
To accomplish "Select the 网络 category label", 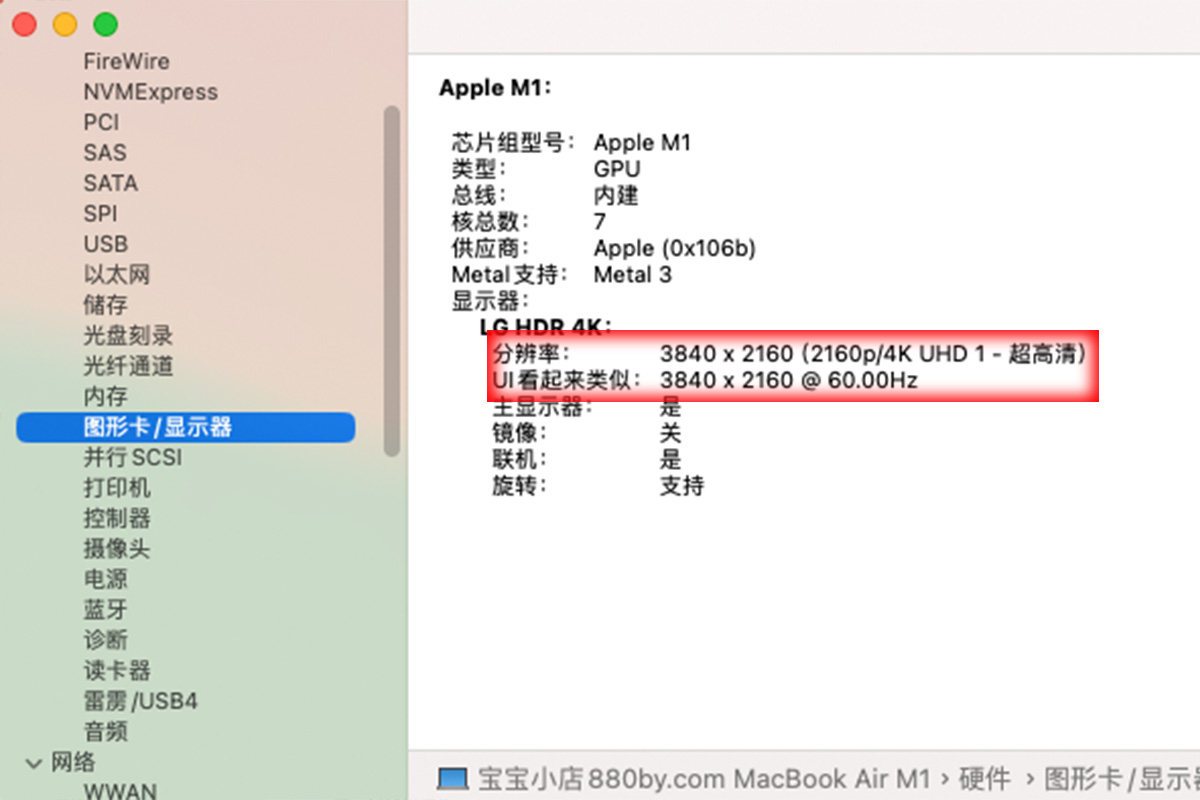I will [x=73, y=763].
